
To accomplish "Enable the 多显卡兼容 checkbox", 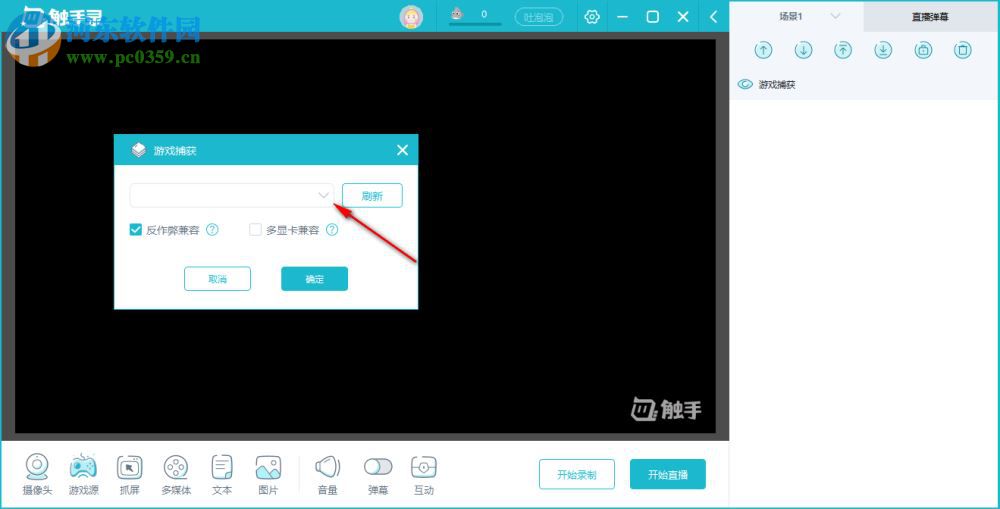I will pyautogui.click(x=255, y=230).
